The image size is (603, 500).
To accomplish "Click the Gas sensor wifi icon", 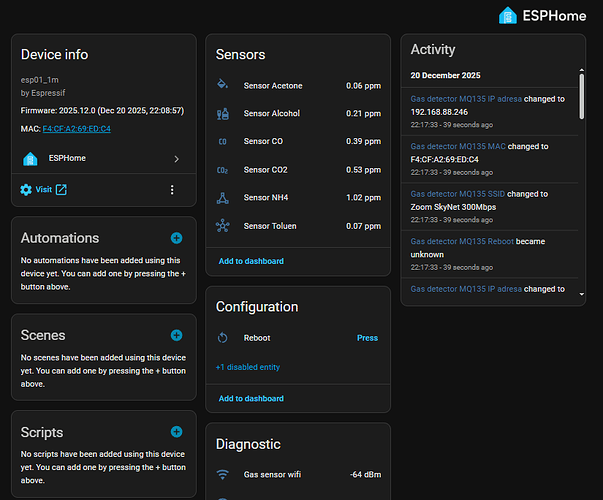I will coord(222,474).
